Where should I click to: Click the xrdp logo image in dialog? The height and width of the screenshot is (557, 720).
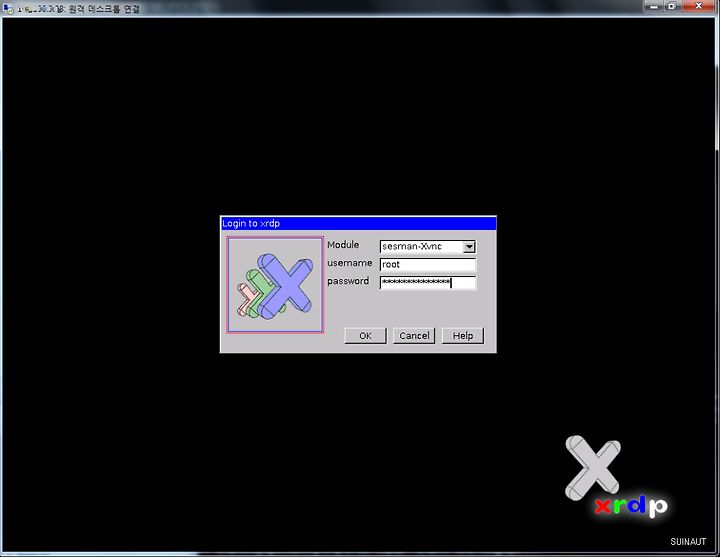pyautogui.click(x=275, y=285)
